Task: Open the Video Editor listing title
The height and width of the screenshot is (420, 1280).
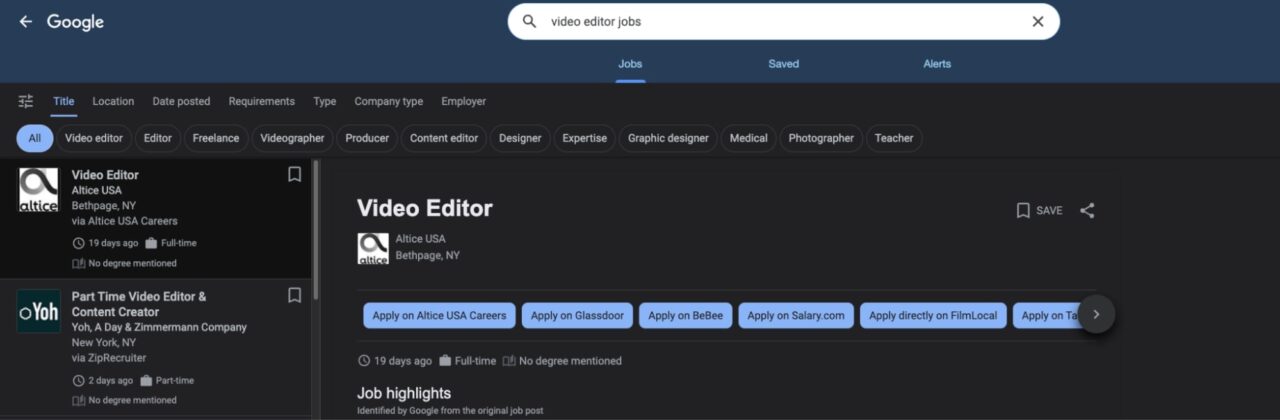Action: click(105, 175)
